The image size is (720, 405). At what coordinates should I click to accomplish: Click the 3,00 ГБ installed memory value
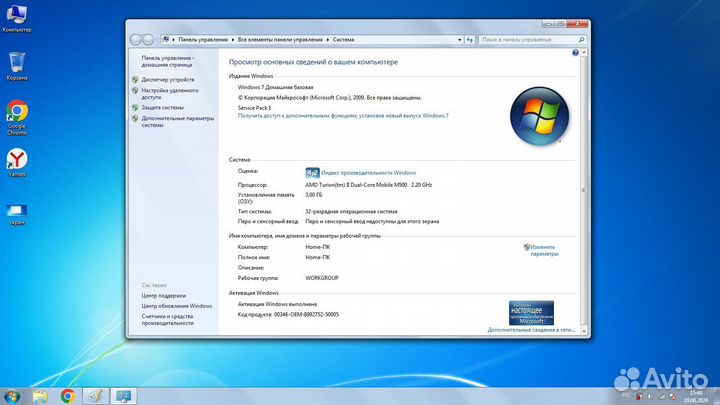[314, 195]
